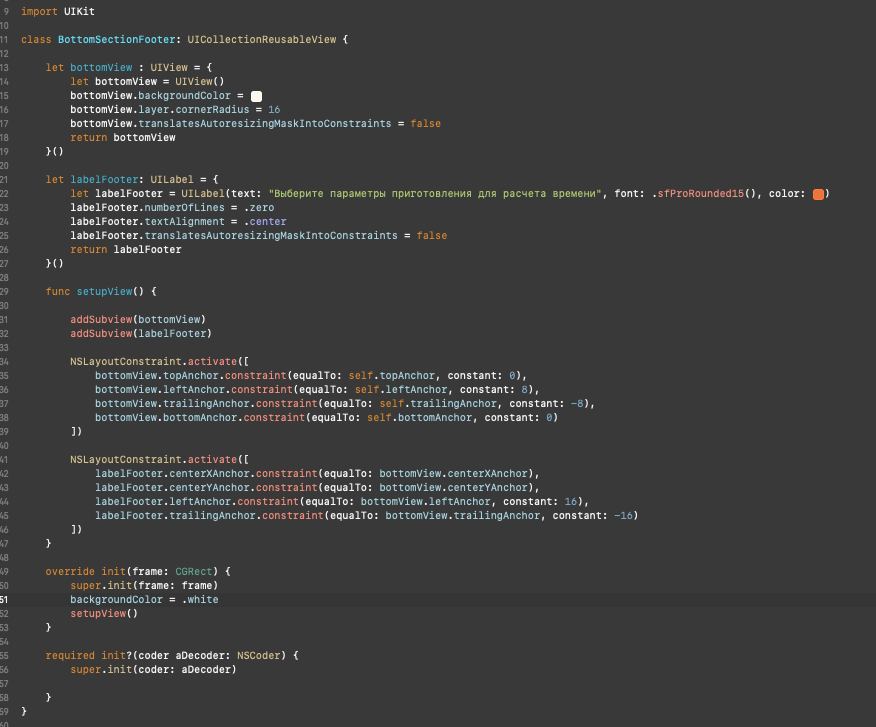This screenshot has width=876, height=727.
Task: Click 'super.init(frame: frame)' call
Action: pos(144,586)
